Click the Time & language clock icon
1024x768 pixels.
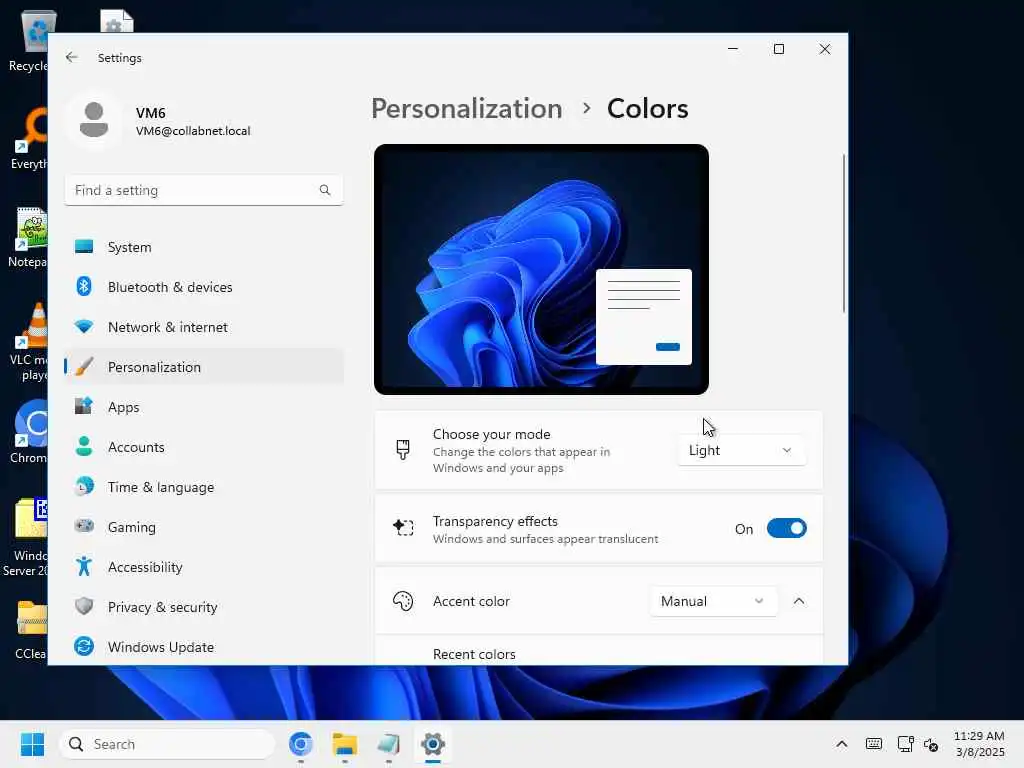pos(84,487)
